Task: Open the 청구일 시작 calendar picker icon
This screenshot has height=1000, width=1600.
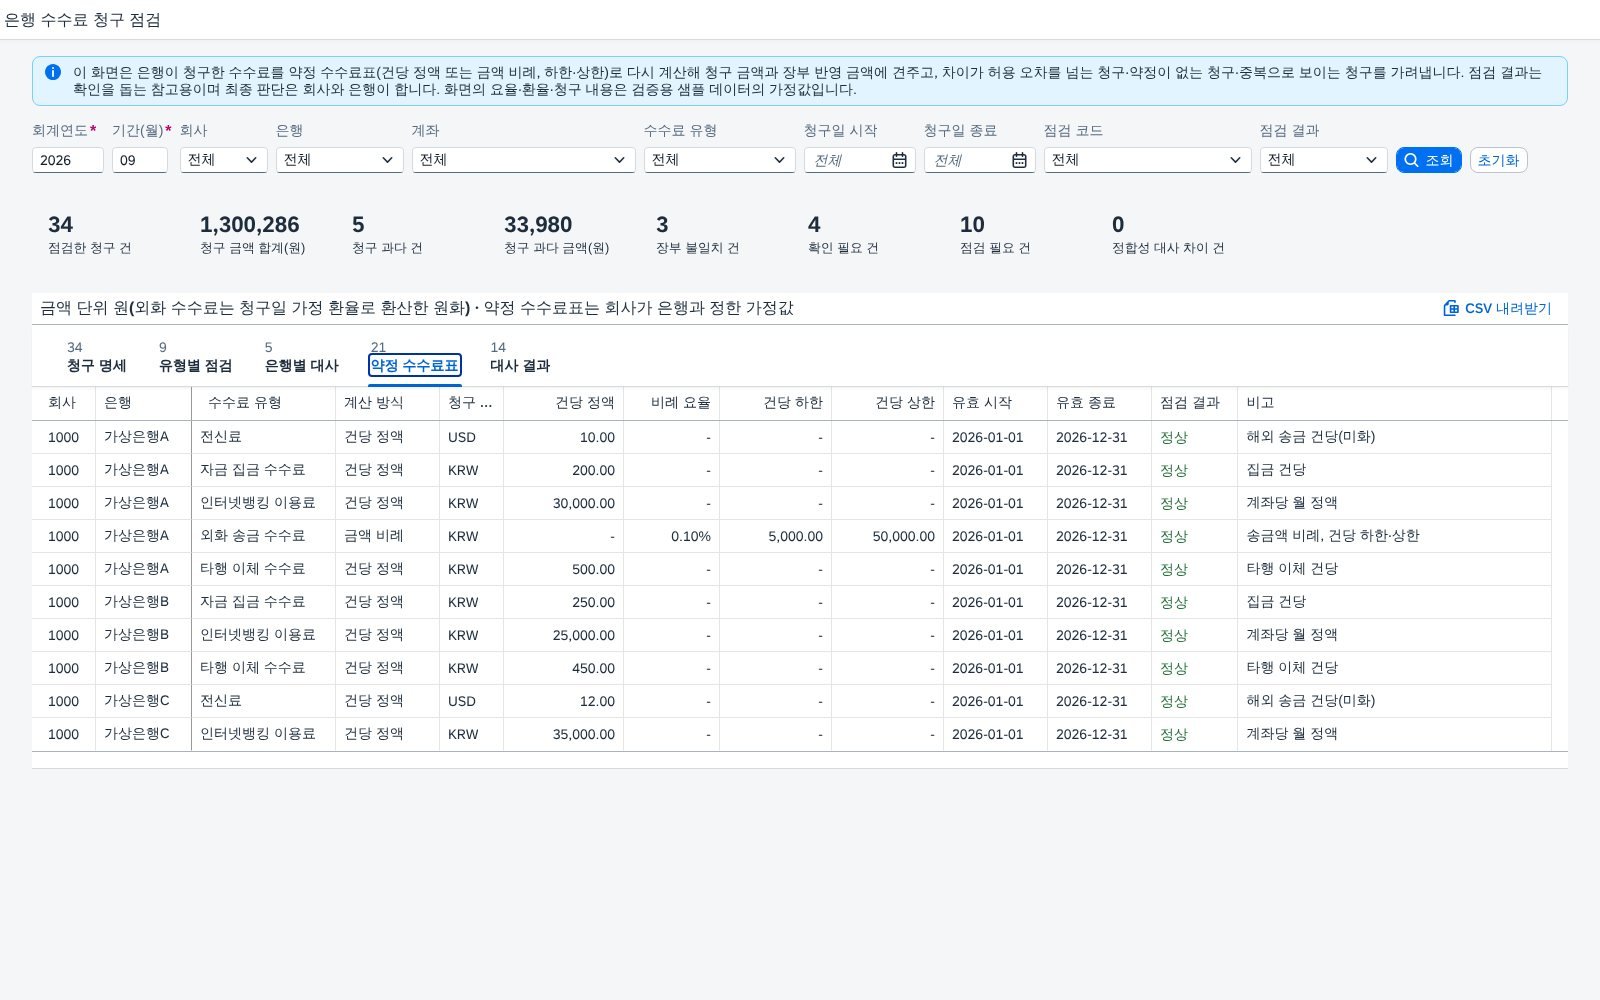Action: (899, 160)
